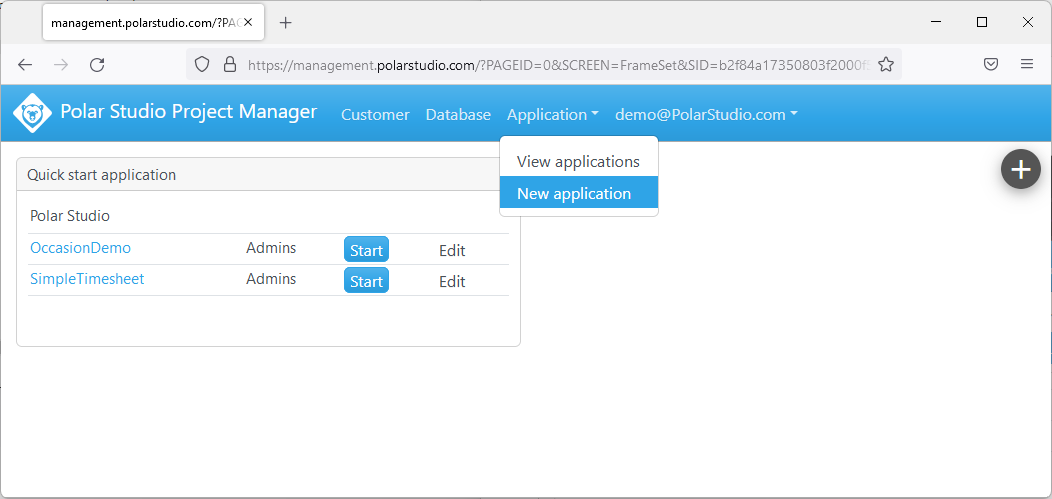
Task: Click the Quick start application panel header
Action: coord(268,174)
